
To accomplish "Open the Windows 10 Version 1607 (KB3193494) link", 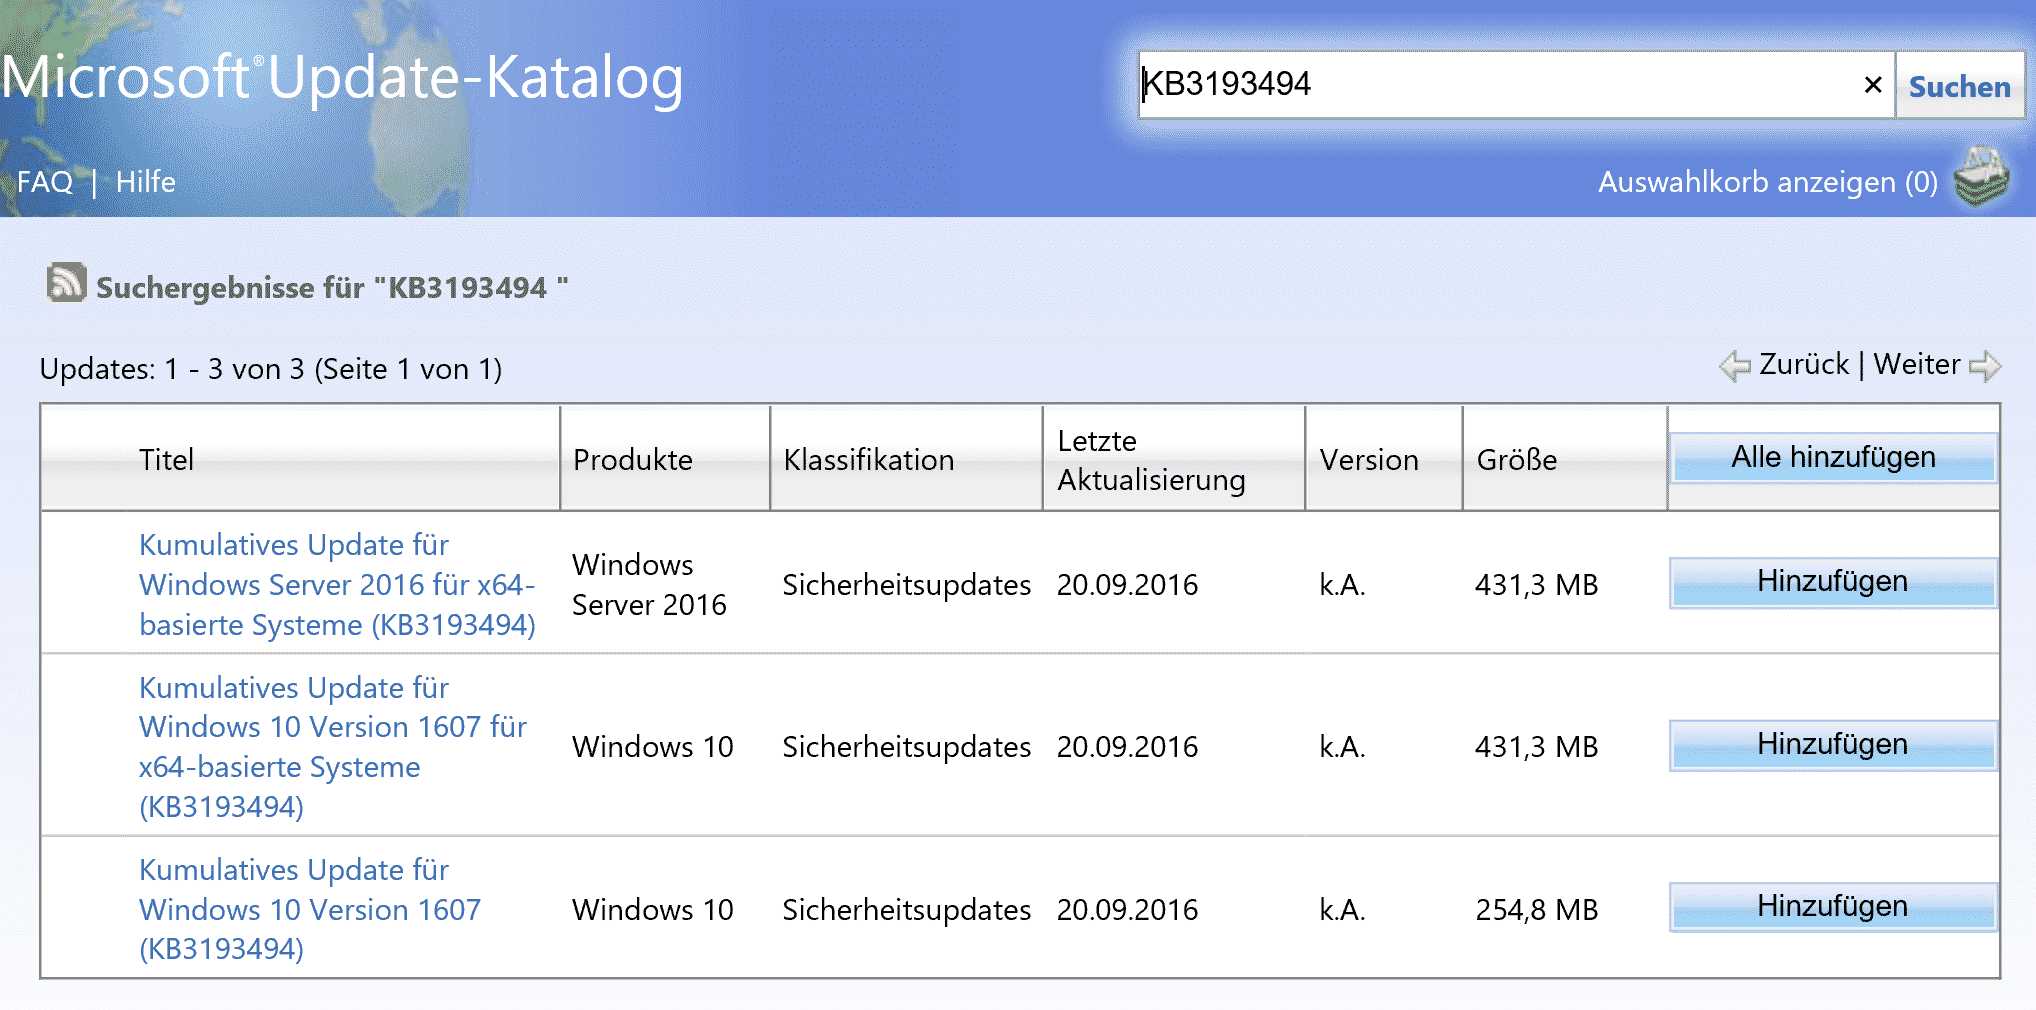I will pos(310,909).
